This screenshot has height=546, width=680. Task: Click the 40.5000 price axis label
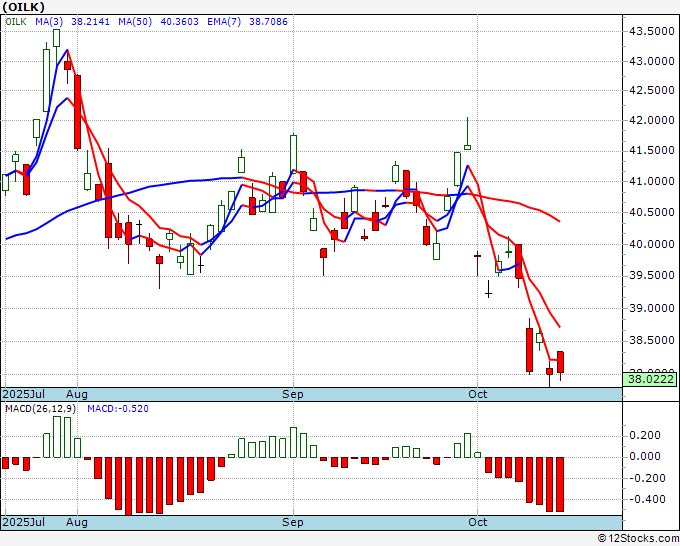pos(652,213)
